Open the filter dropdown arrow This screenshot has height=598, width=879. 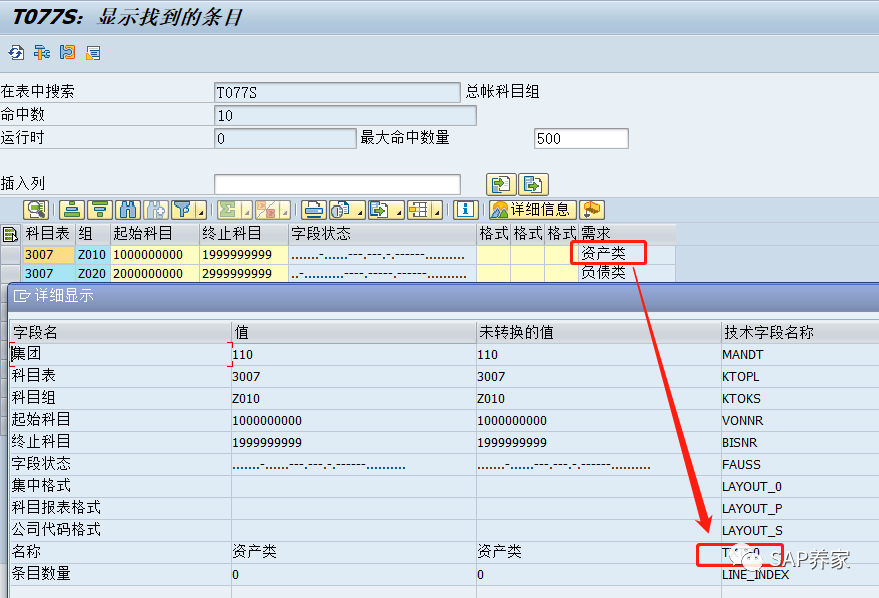201,210
